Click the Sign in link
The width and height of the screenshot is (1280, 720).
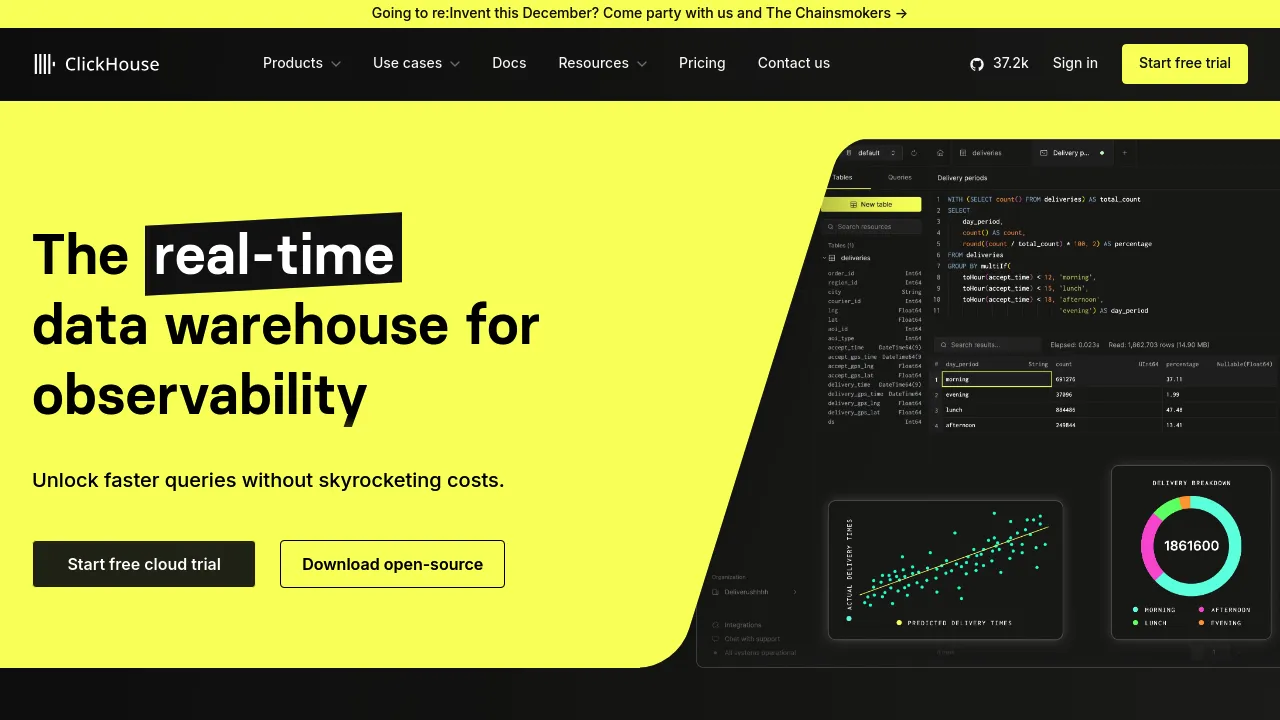(x=1075, y=63)
